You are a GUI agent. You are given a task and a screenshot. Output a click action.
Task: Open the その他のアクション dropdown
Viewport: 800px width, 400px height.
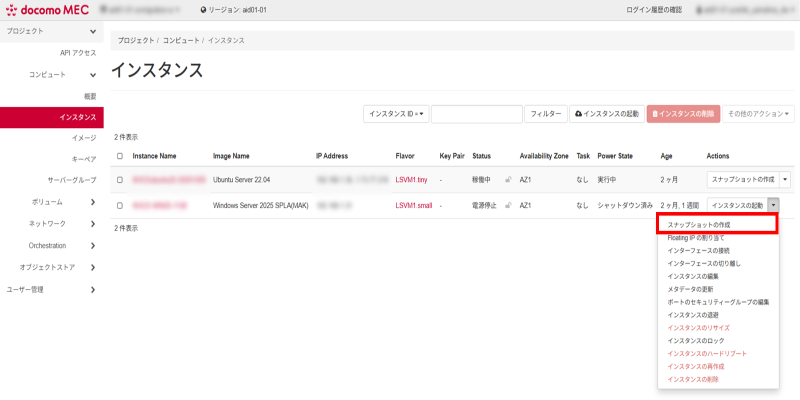click(759, 114)
